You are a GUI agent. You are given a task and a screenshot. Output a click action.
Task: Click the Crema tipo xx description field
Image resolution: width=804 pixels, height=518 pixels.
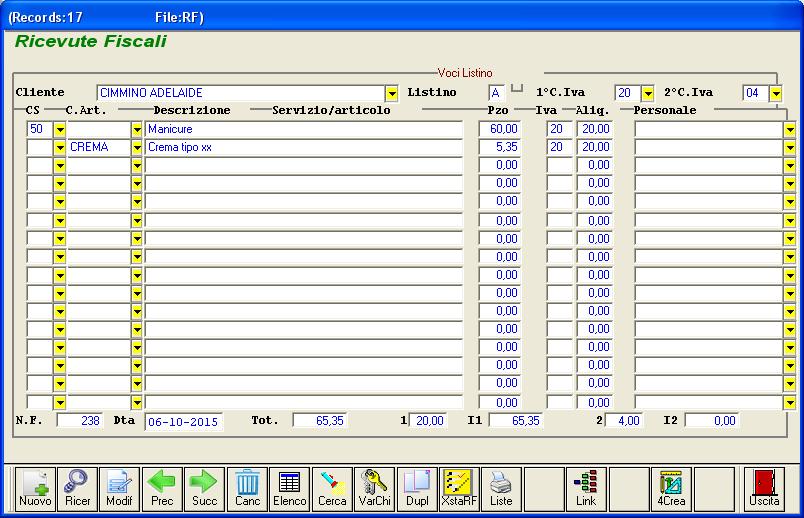(304, 147)
